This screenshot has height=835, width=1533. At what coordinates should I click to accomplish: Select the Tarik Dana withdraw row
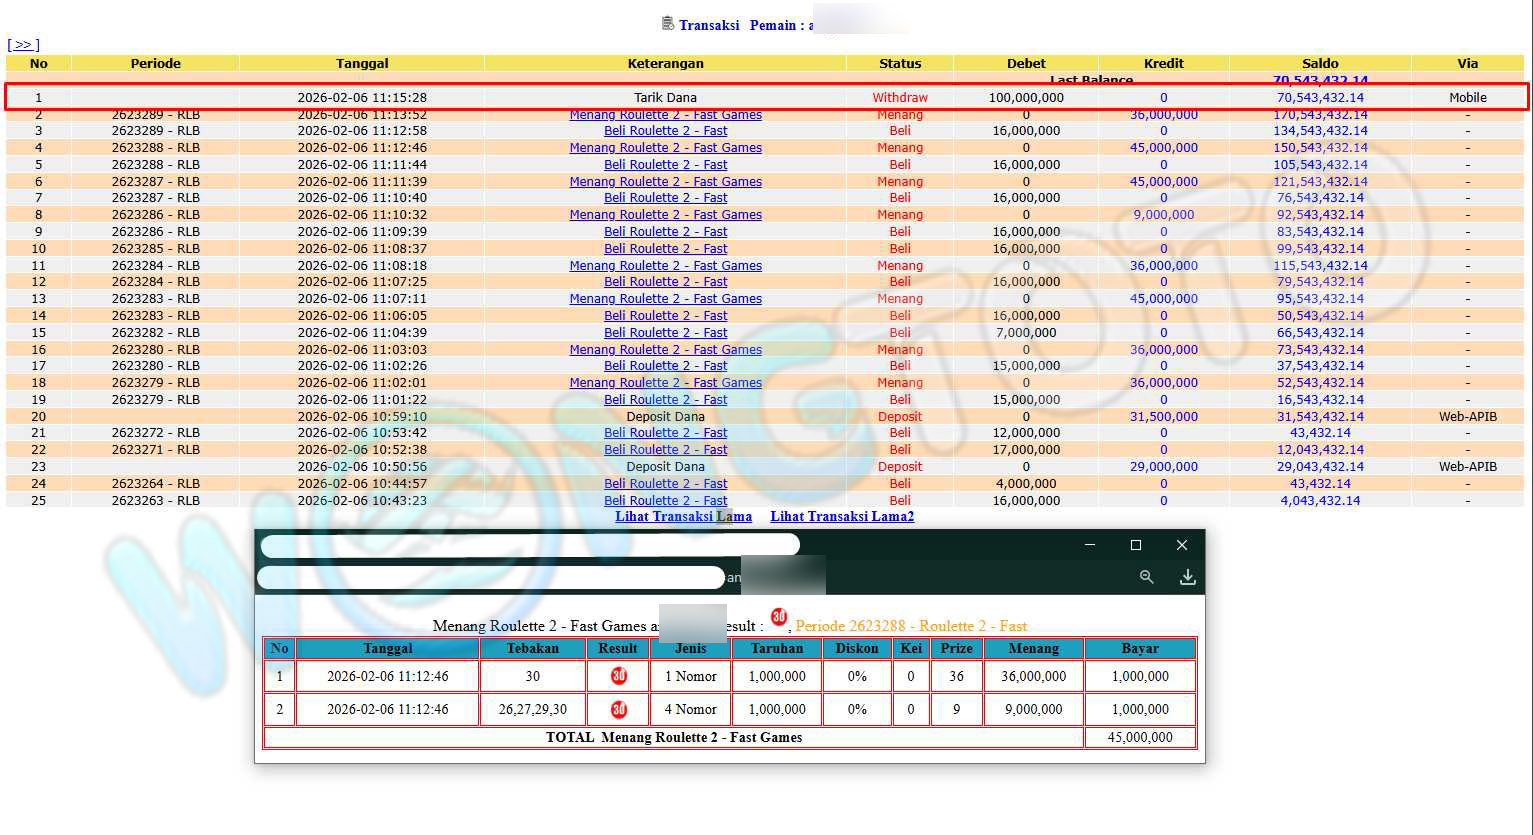click(x=665, y=98)
